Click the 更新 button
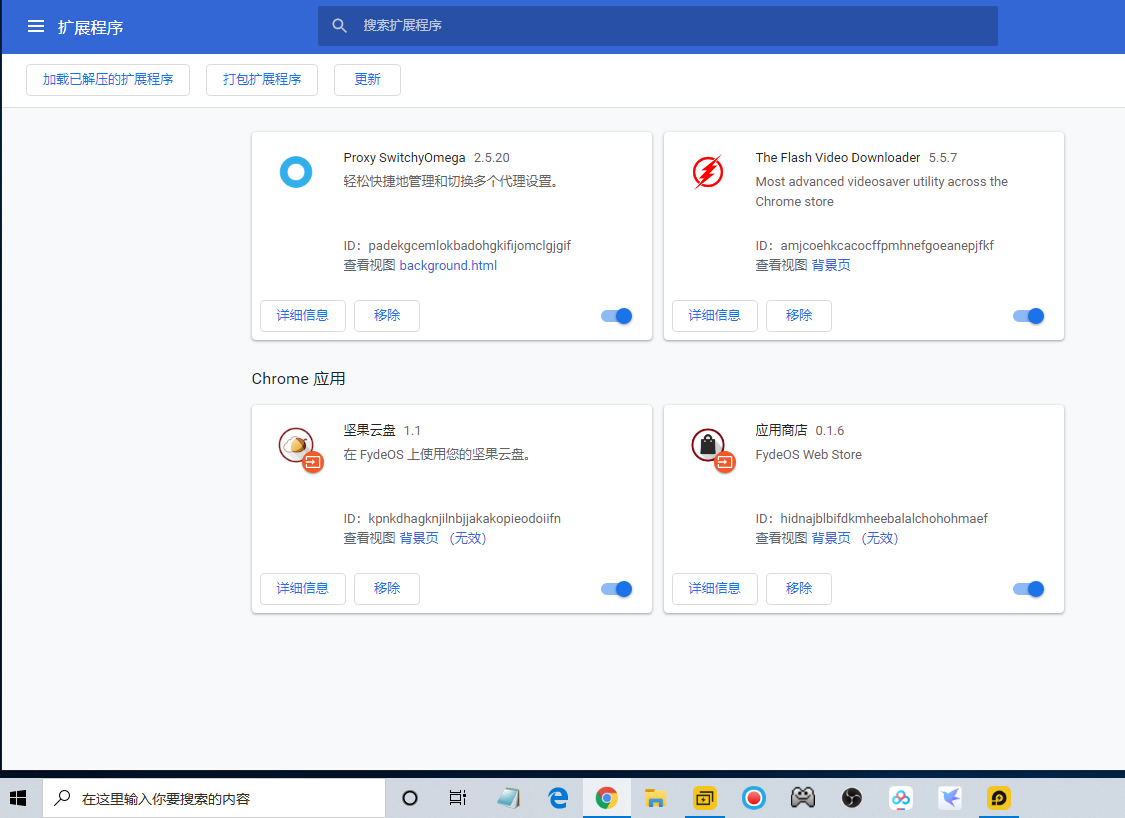 click(367, 80)
